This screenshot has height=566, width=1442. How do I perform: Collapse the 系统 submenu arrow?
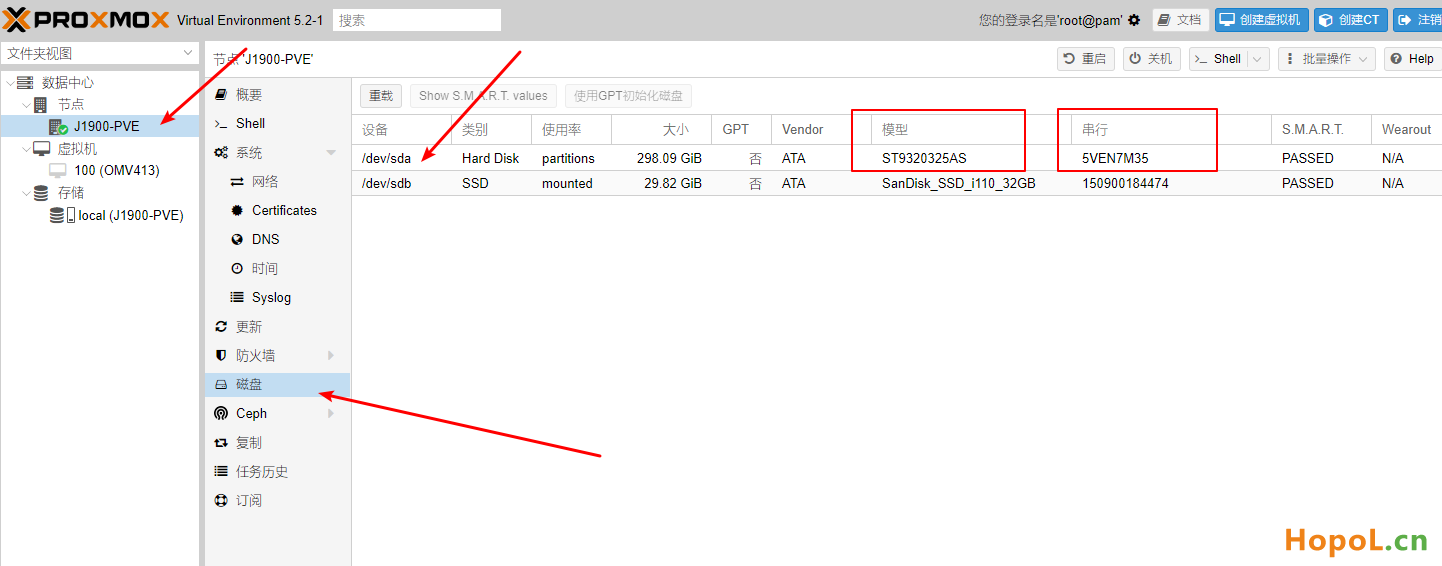(331, 153)
